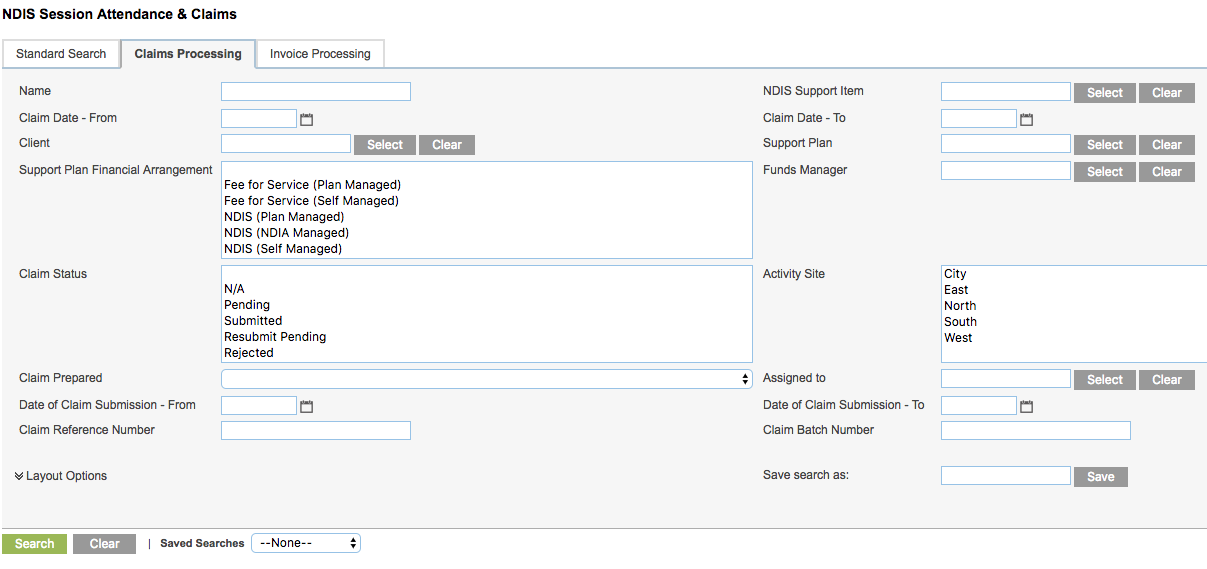Focus the NDIS Support Item field
The image size is (1207, 569).
(1006, 92)
